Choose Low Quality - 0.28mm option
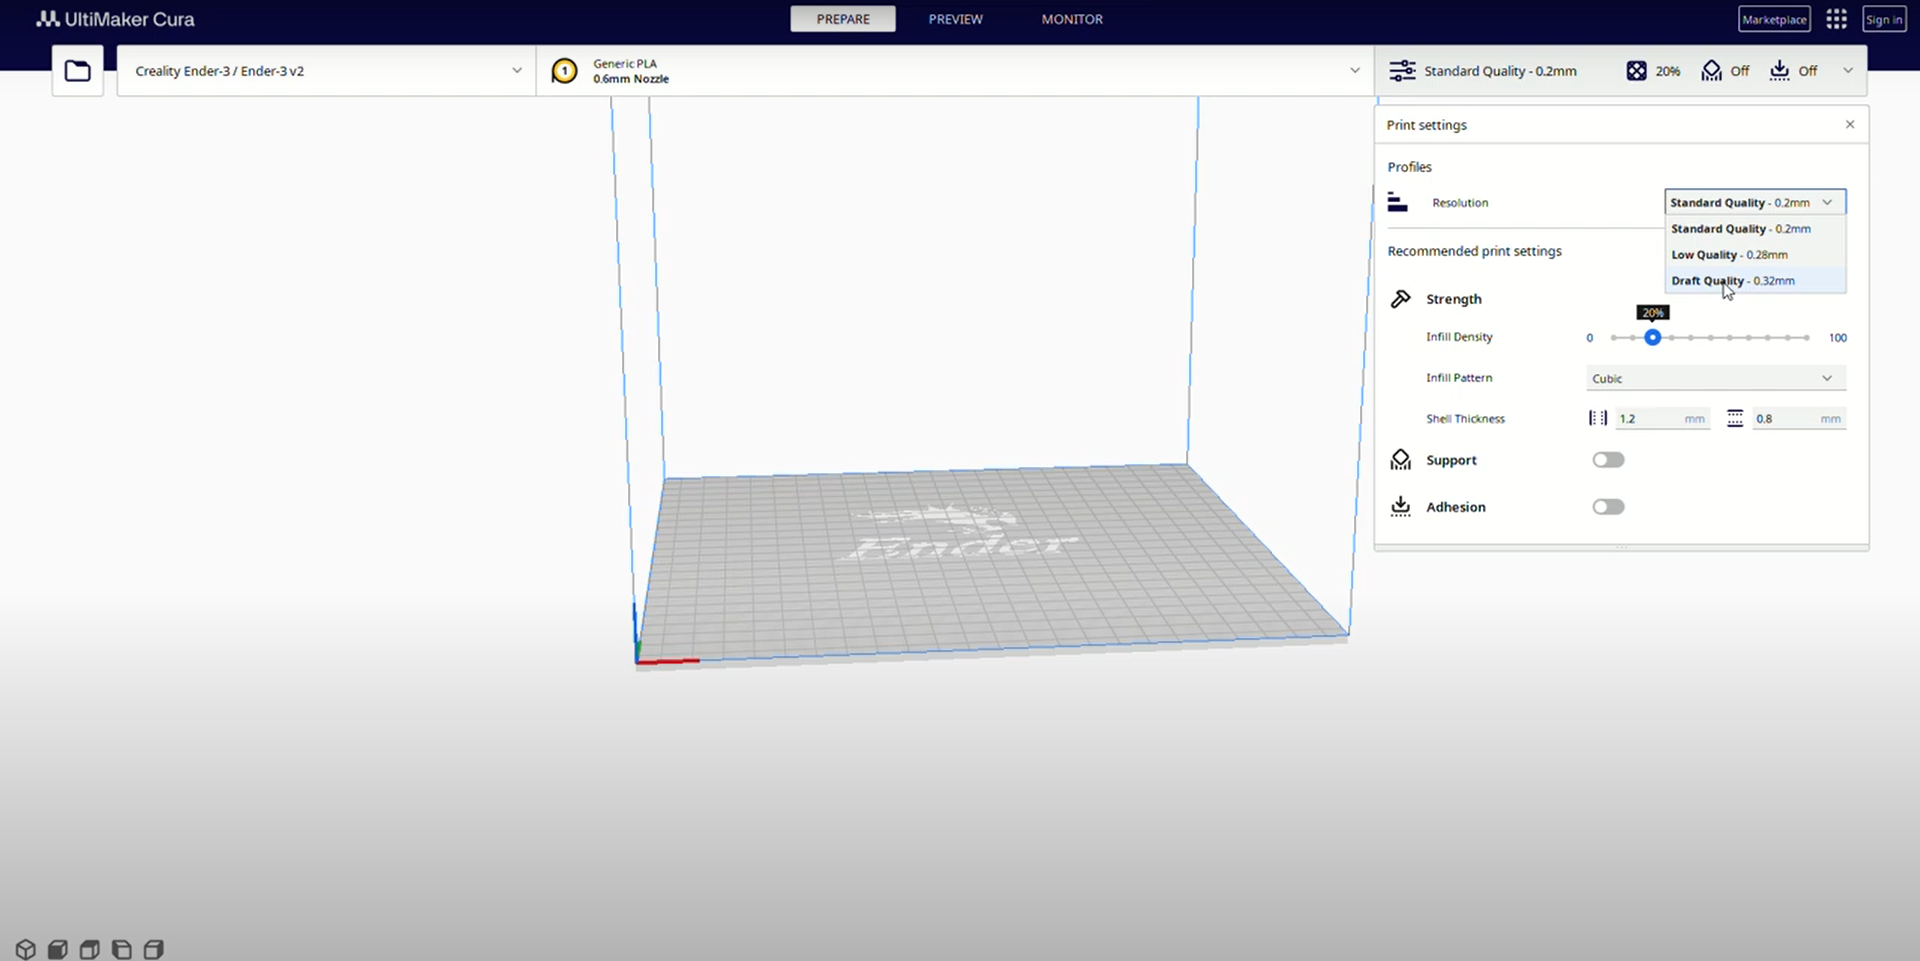 pyautogui.click(x=1729, y=255)
